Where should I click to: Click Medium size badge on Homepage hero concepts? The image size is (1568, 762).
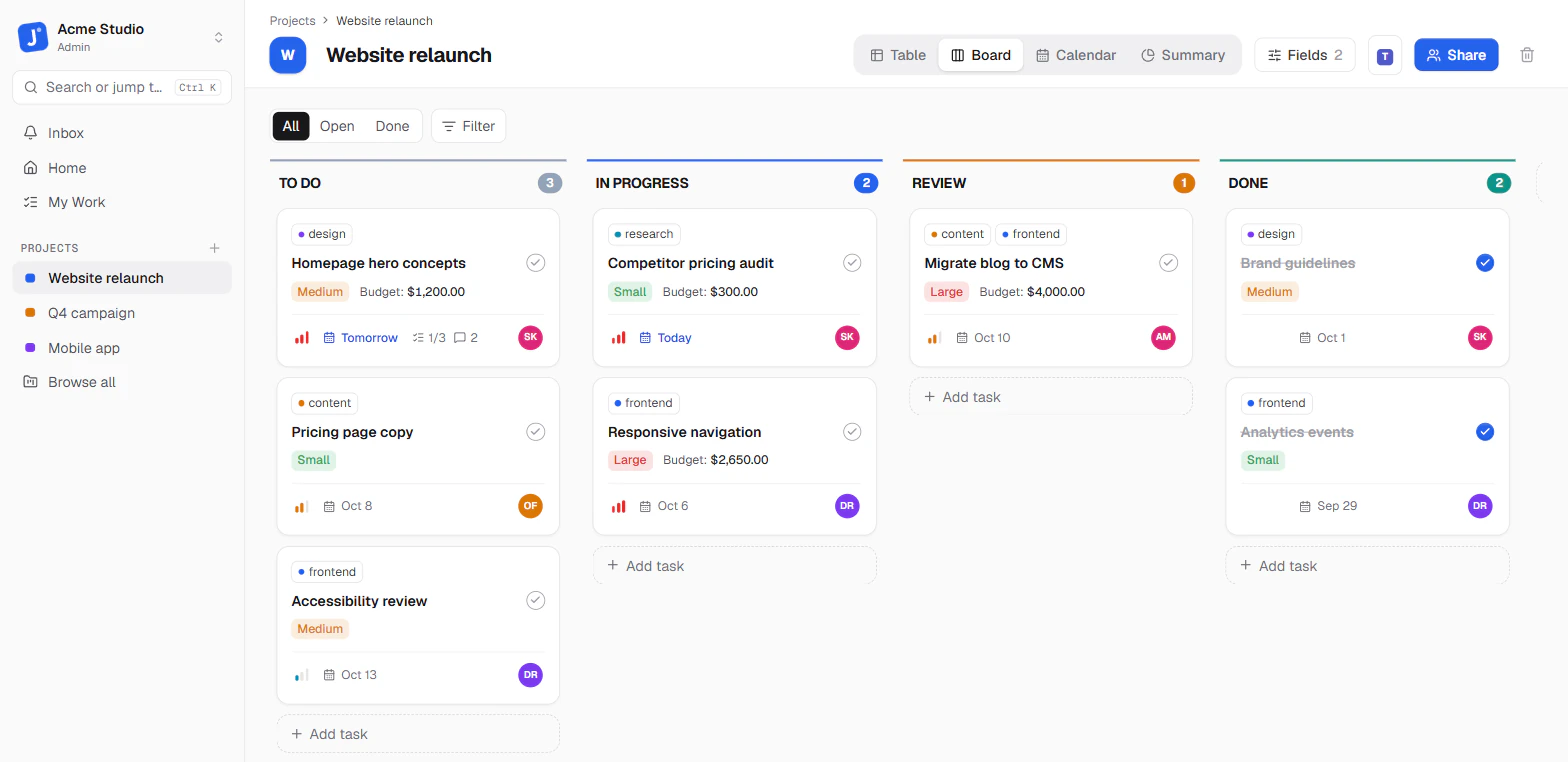[x=320, y=292]
